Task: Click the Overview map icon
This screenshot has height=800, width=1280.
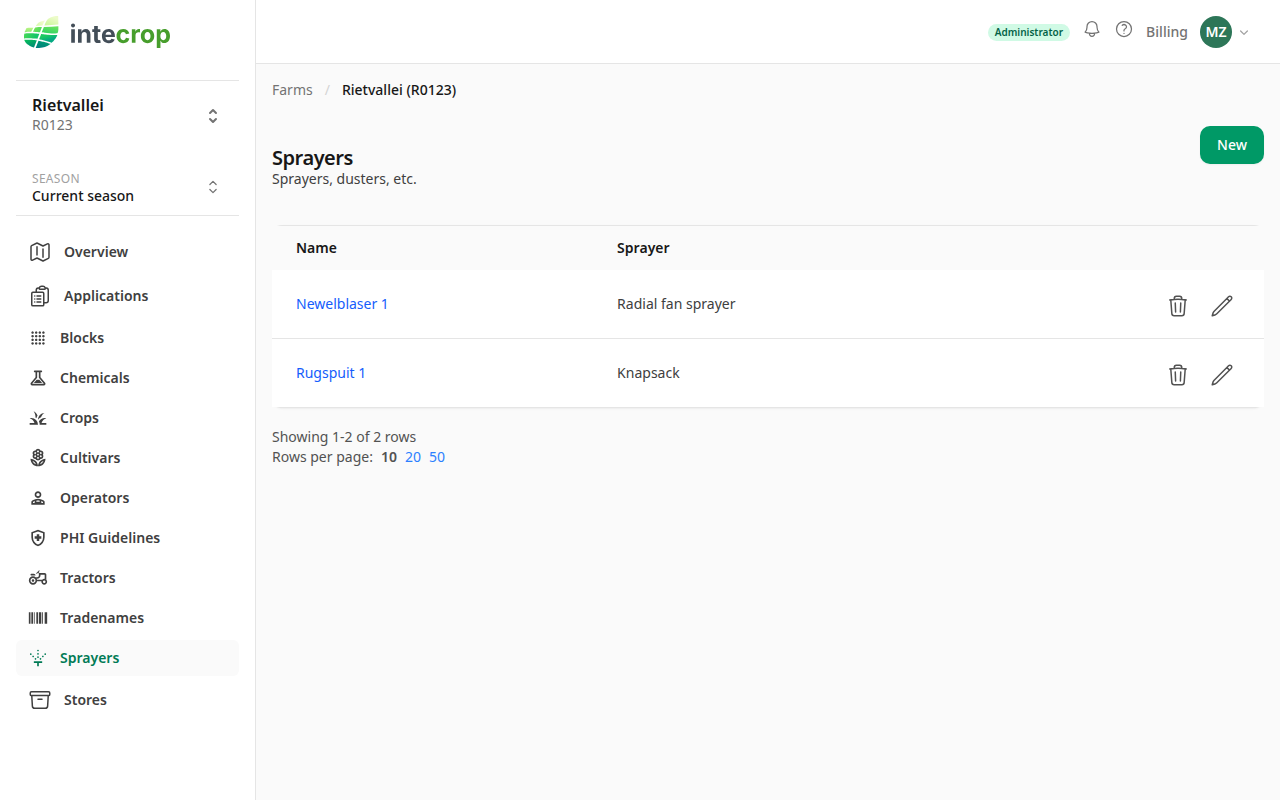Action: [40, 252]
